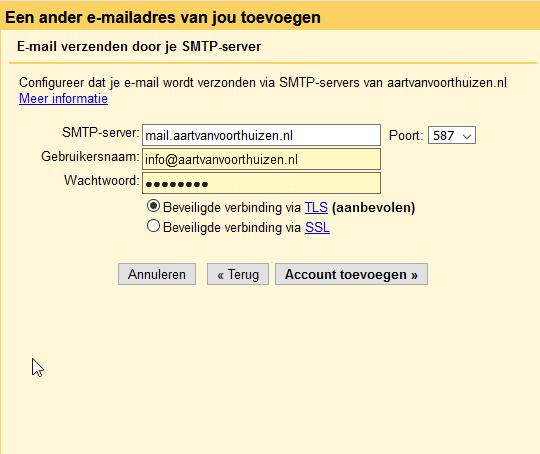Open the Poort dropdown showing 587

tap(451, 135)
